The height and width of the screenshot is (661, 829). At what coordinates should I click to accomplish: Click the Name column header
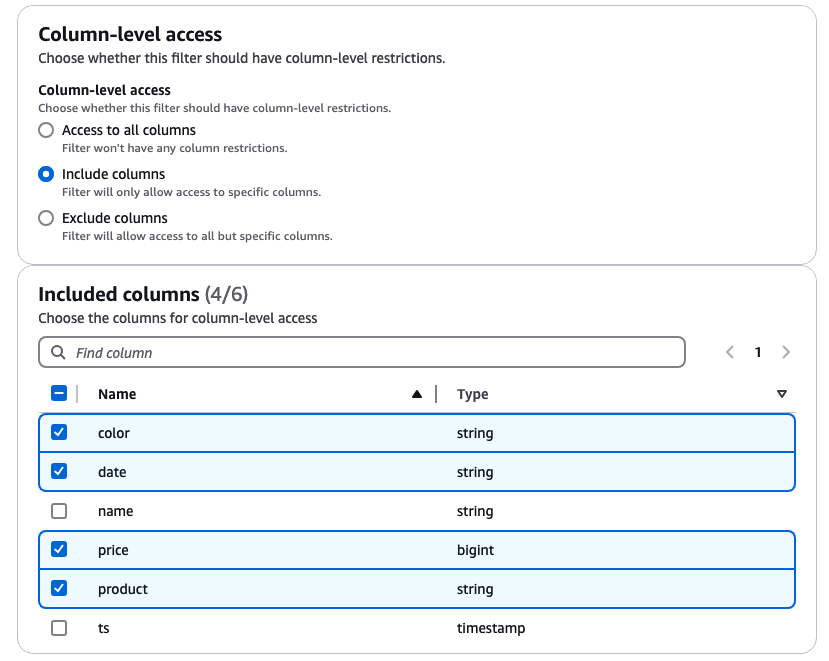(x=117, y=394)
